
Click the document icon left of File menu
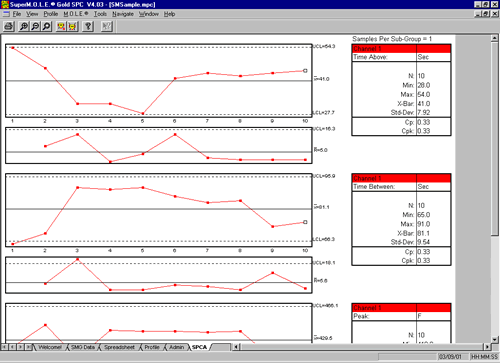[6, 14]
